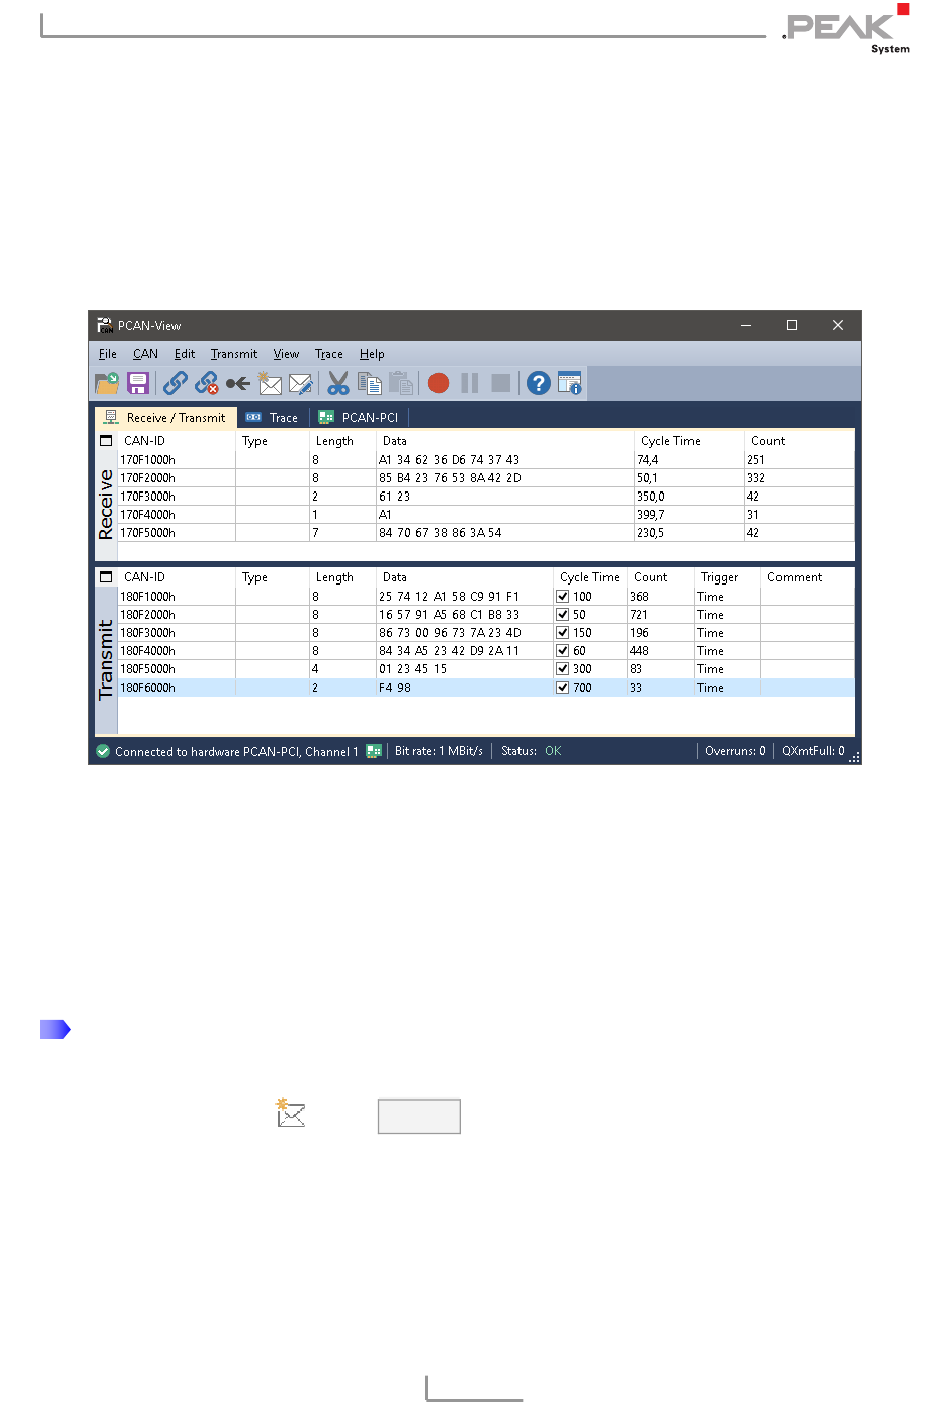Click the Disconnect link icon with red X
The height and width of the screenshot is (1422, 950).
coord(207,383)
